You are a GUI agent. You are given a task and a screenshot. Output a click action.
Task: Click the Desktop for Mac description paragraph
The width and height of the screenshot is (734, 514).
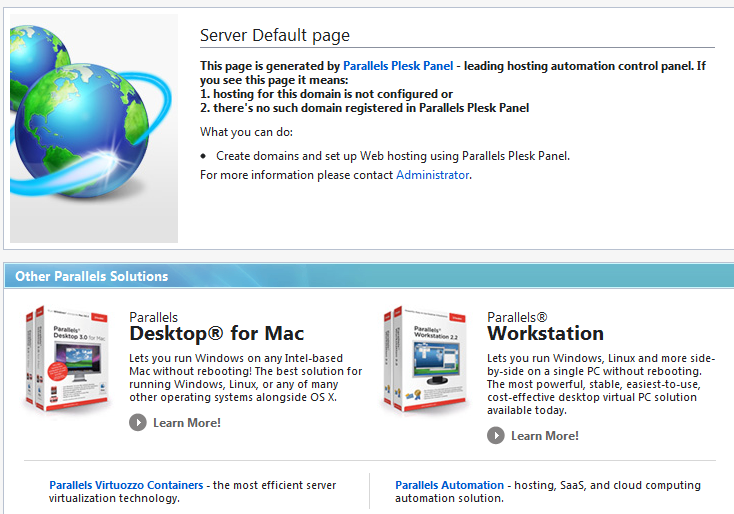click(x=245, y=377)
